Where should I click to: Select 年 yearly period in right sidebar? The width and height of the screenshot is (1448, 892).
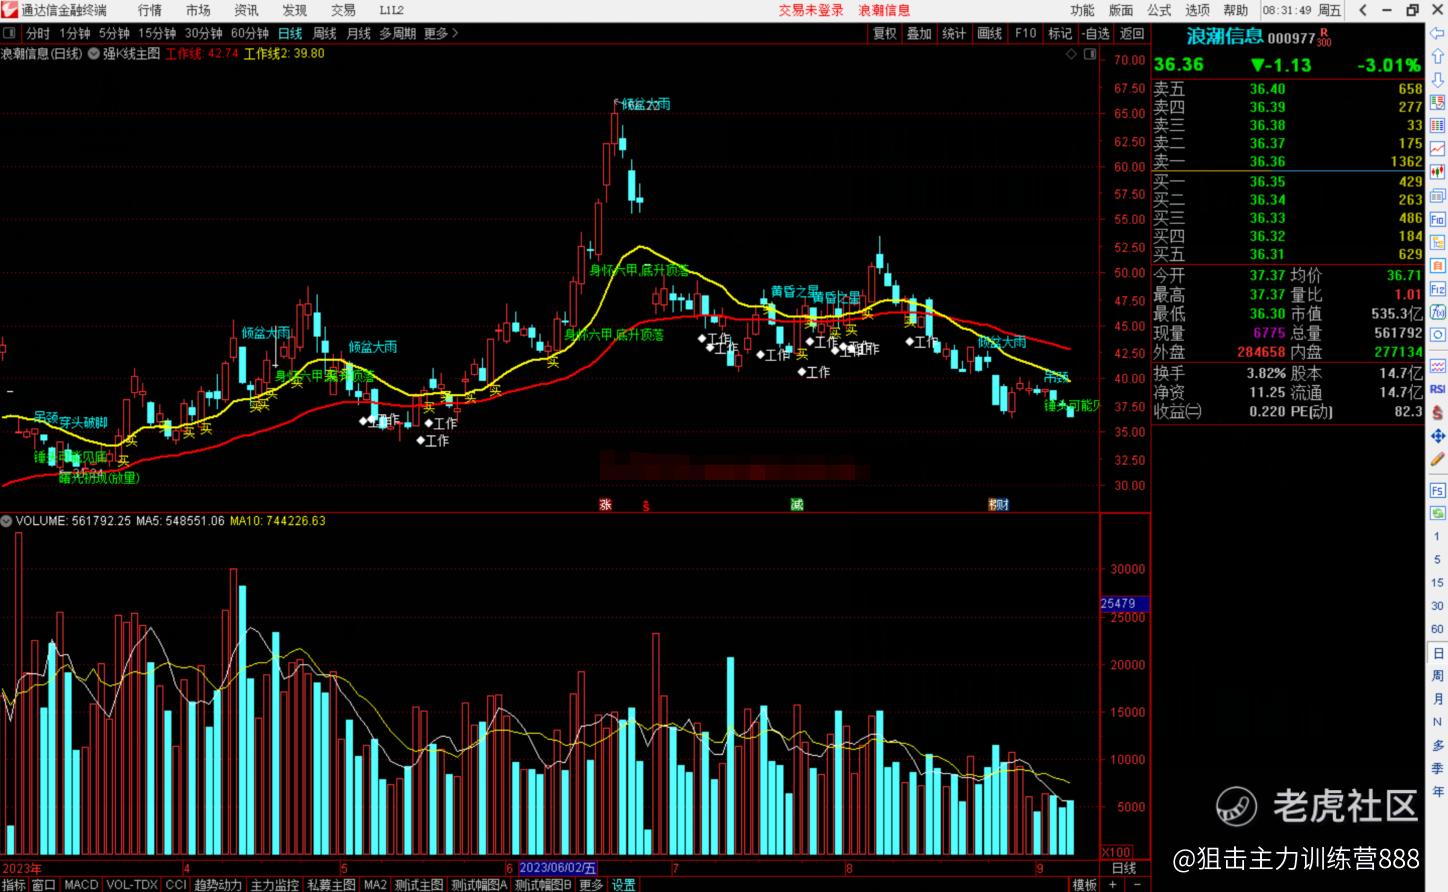(x=1438, y=791)
